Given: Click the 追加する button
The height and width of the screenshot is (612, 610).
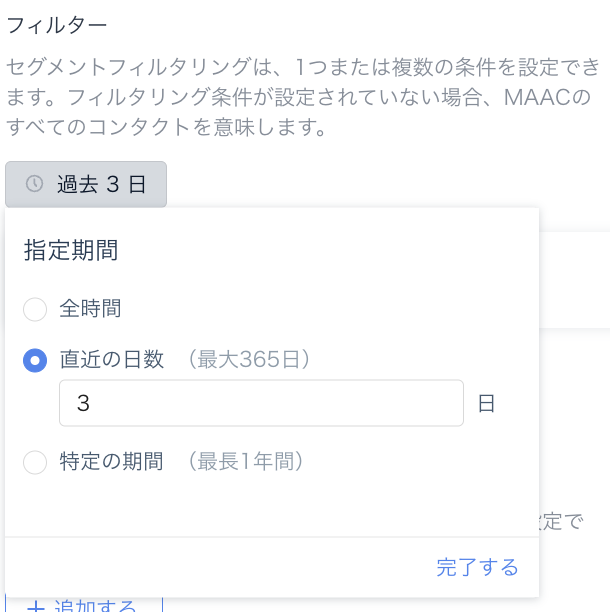Looking at the screenshot, I should tap(84, 605).
